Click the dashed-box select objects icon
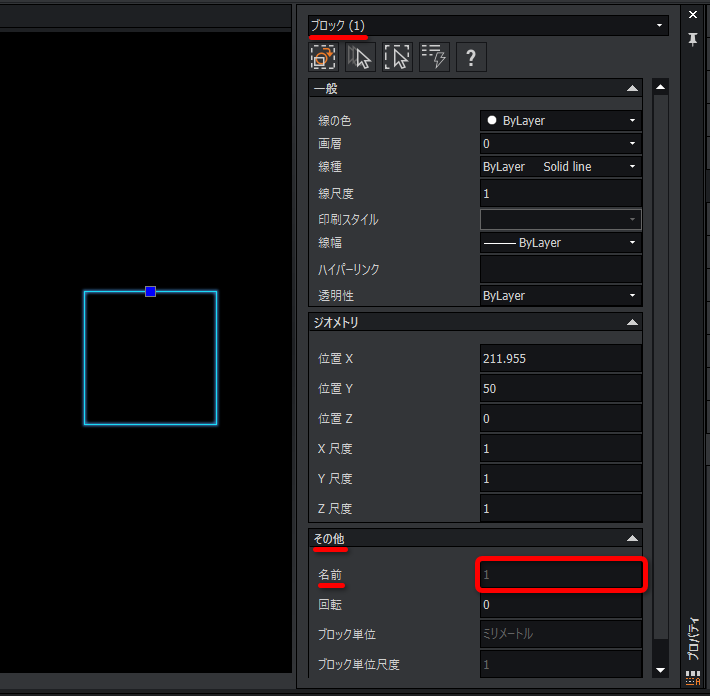710x696 pixels. point(397,57)
